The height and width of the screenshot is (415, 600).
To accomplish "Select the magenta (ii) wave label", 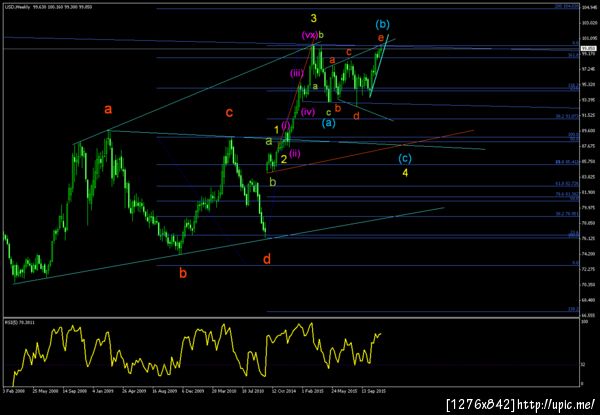I will pos(295,154).
